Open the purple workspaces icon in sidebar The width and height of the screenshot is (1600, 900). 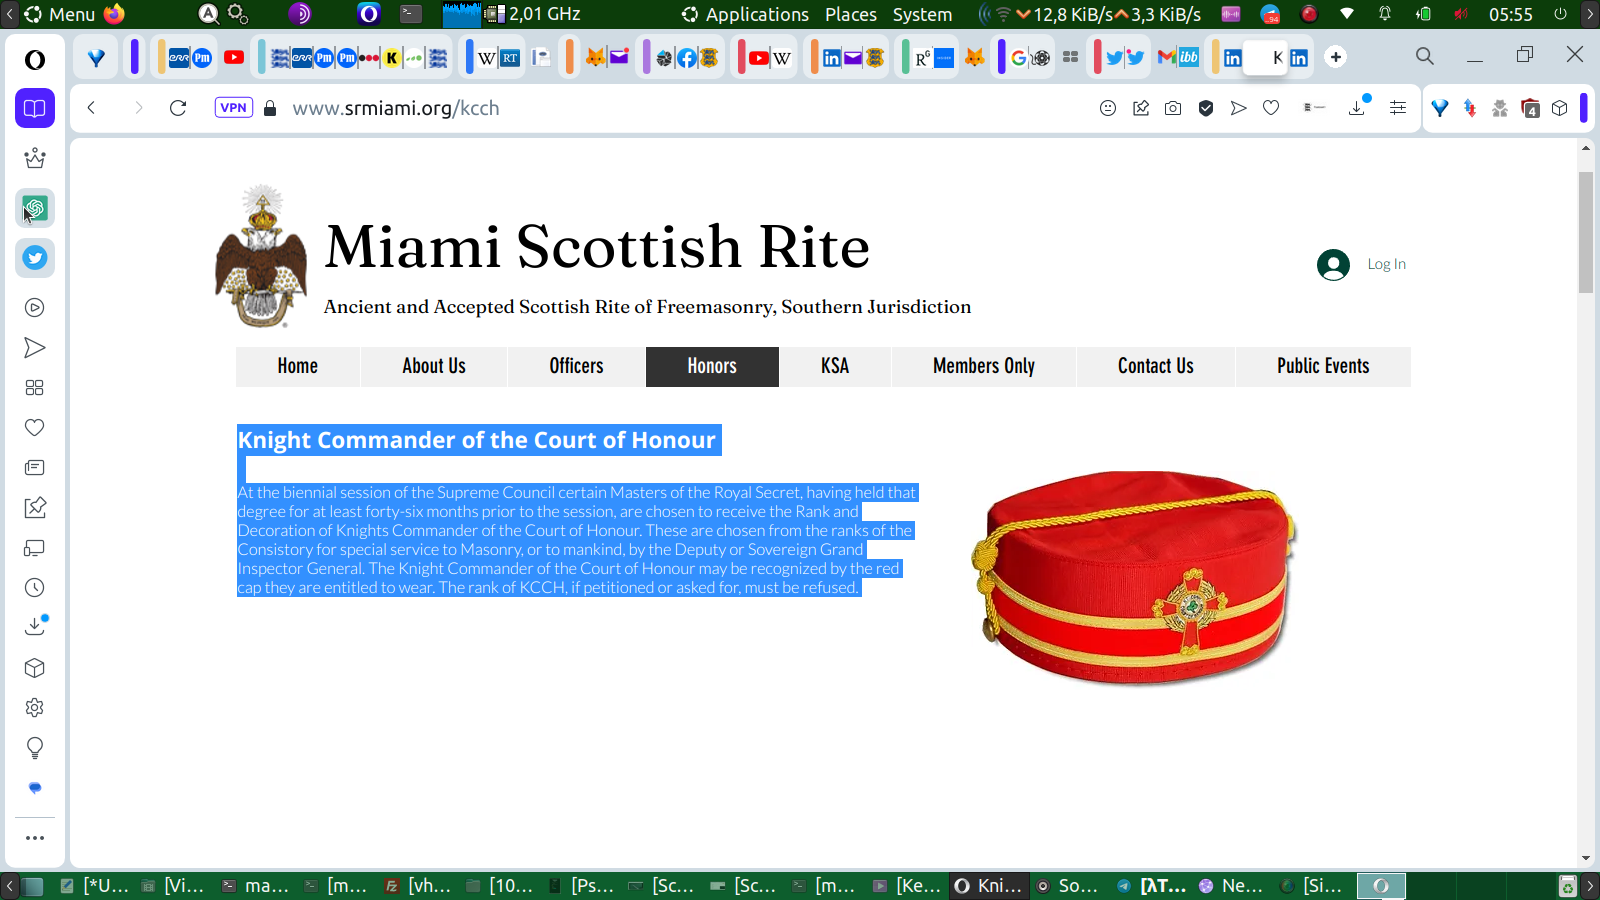35,108
